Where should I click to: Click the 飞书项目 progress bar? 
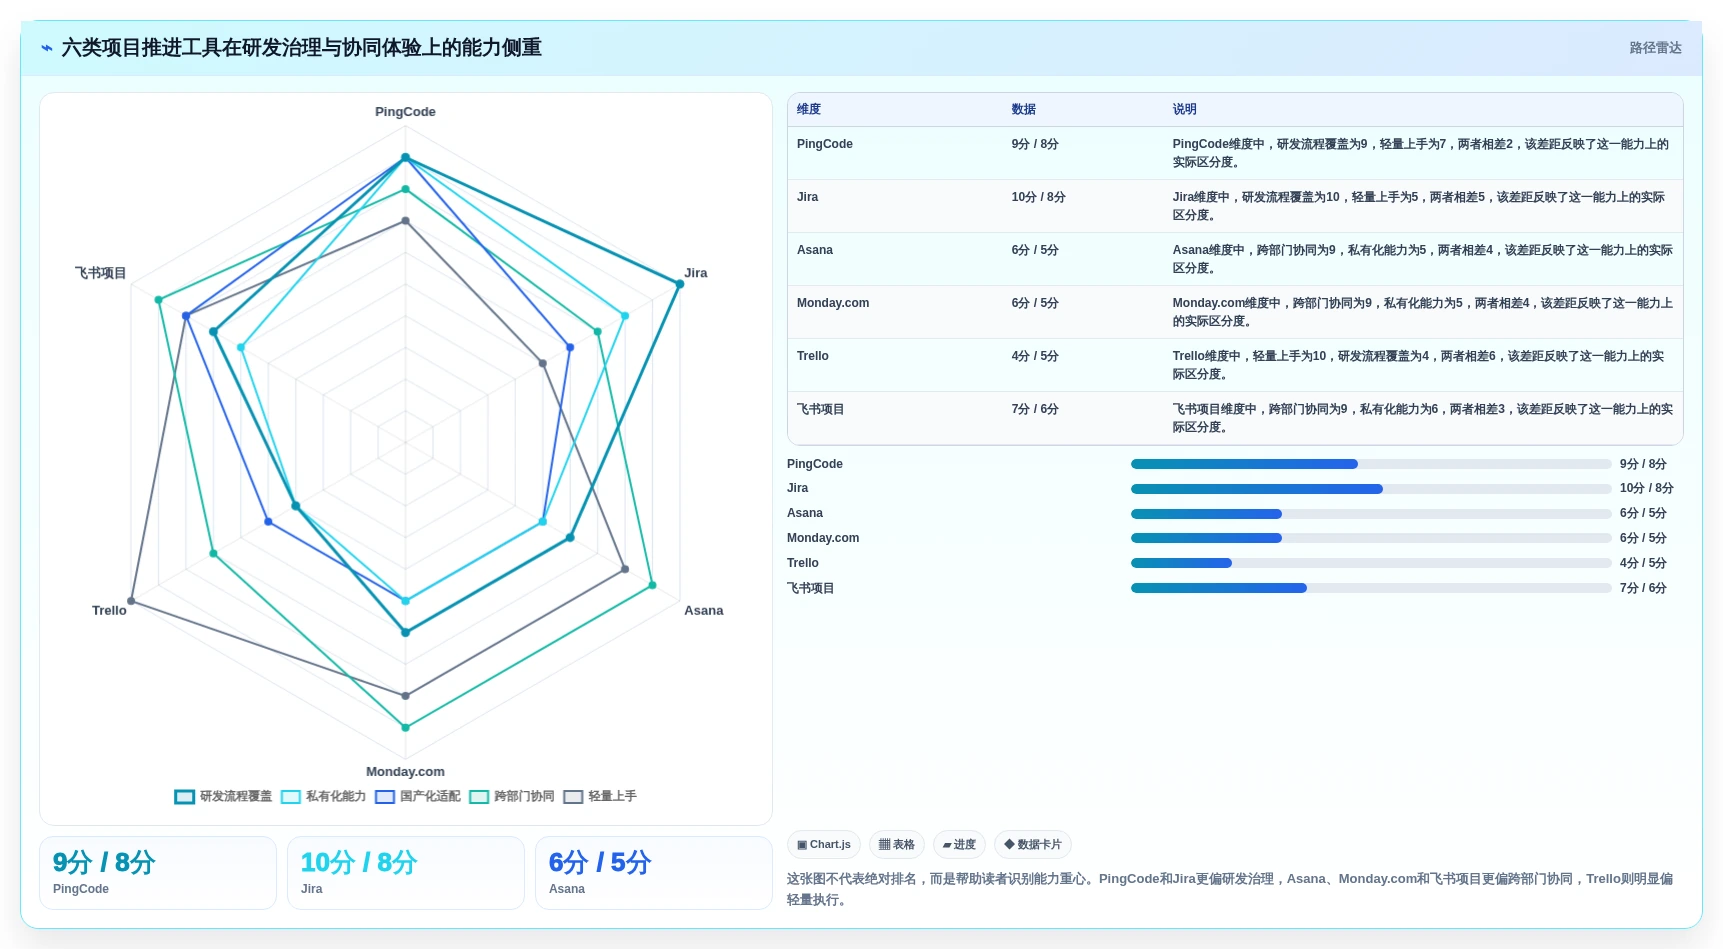click(1371, 588)
